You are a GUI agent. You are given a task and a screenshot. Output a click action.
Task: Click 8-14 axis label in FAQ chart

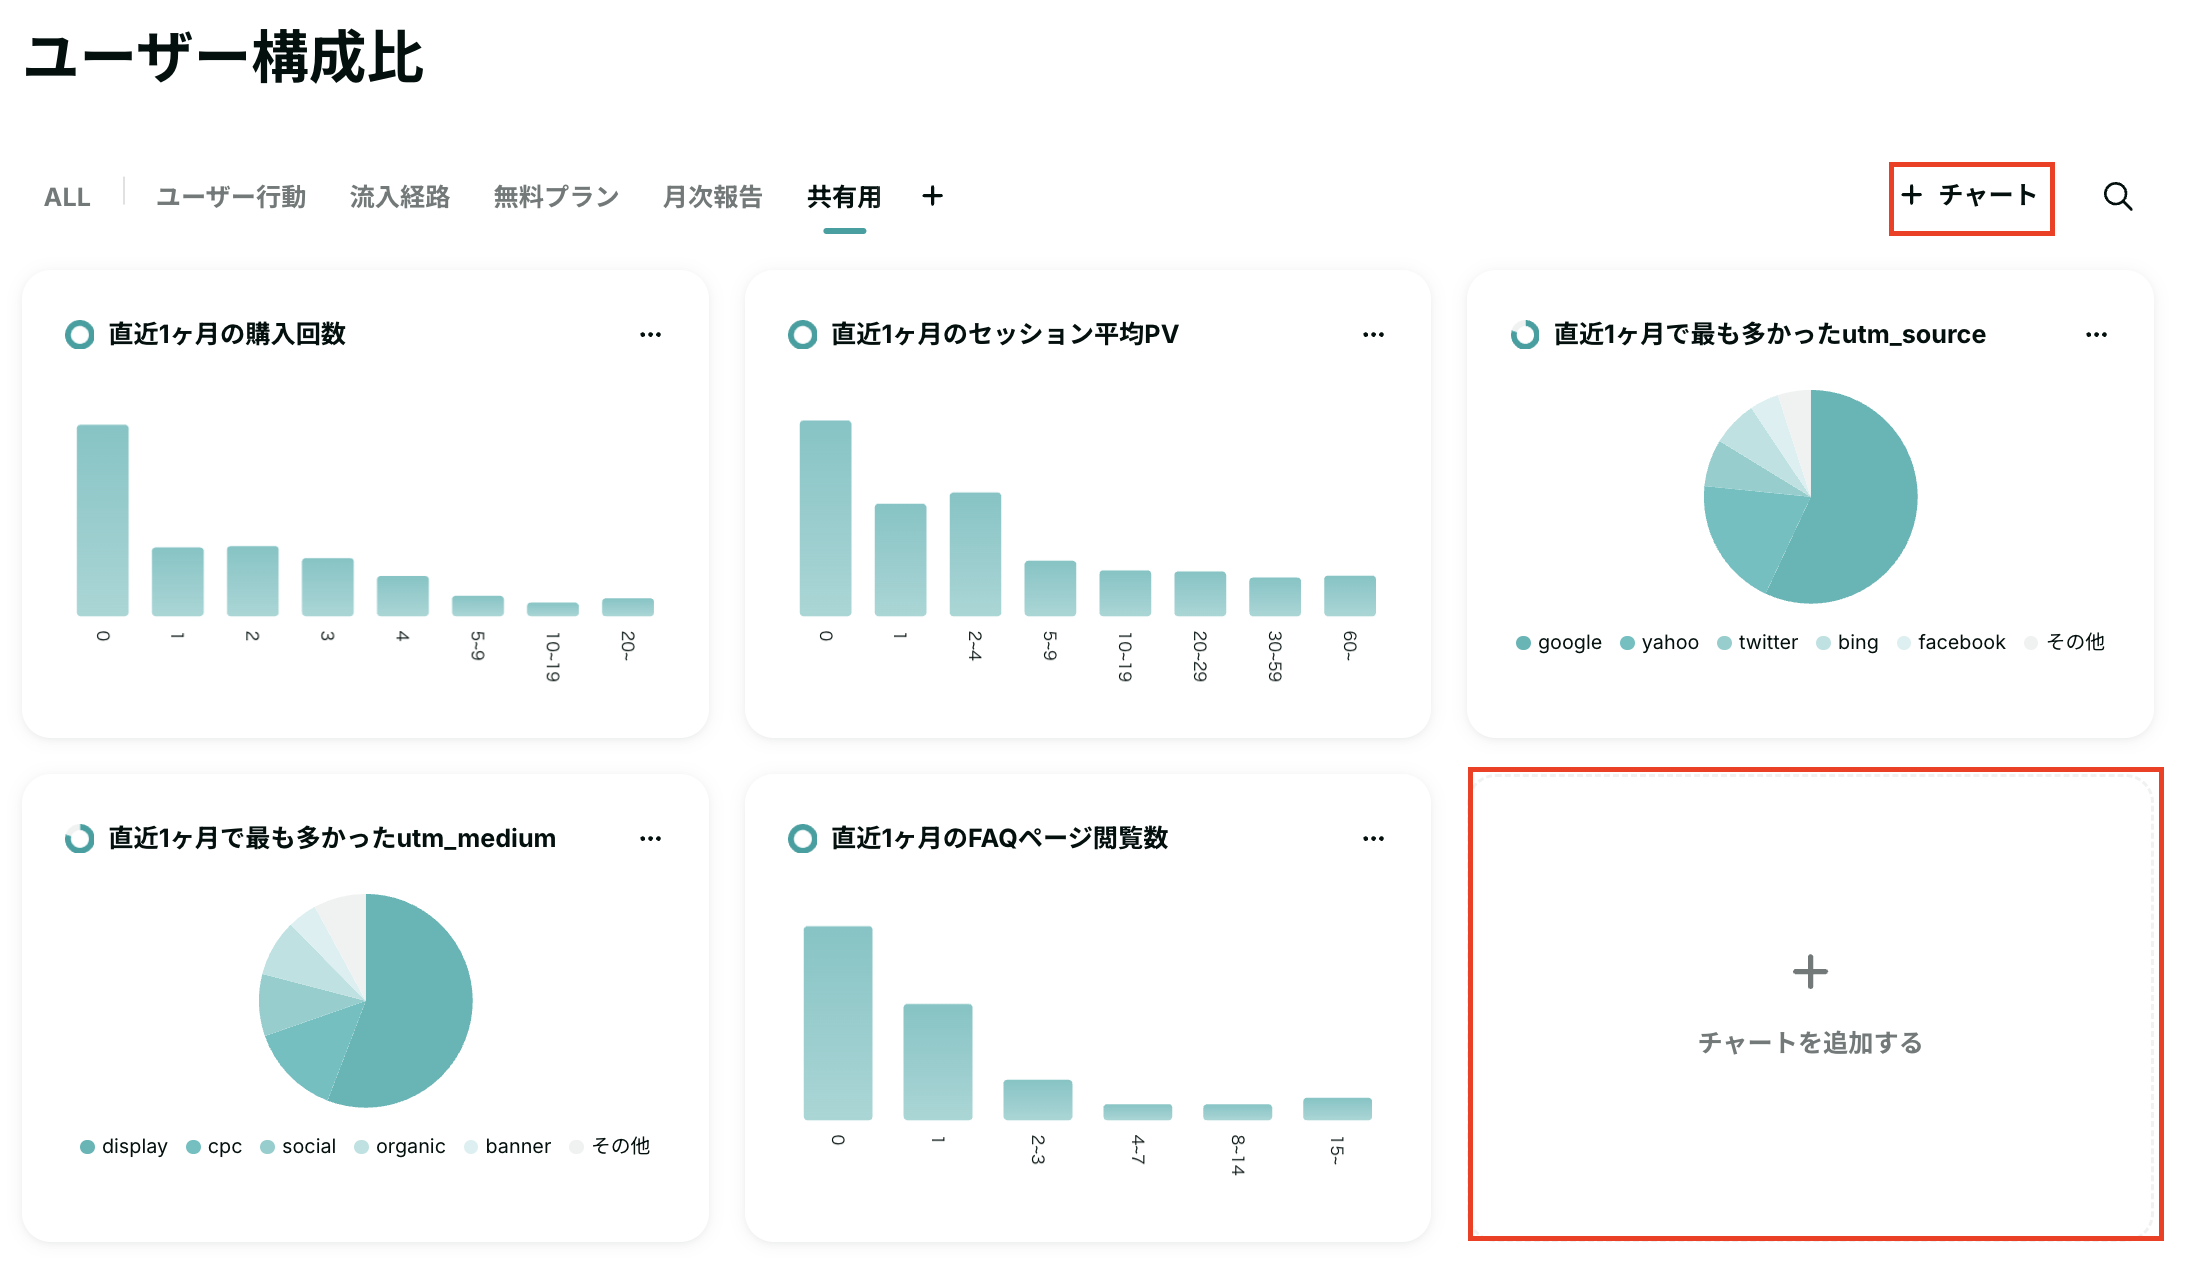pos(1237,1155)
